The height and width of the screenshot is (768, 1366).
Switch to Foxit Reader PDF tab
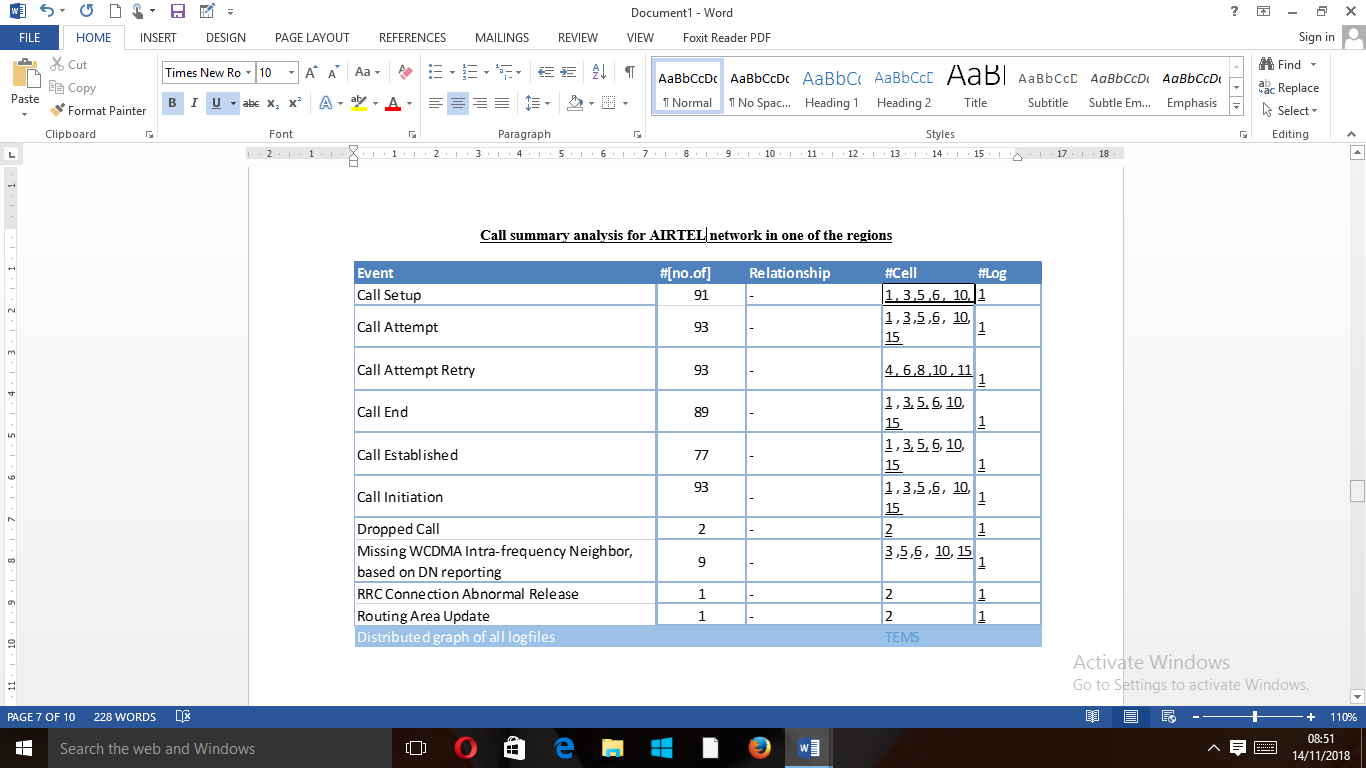[x=727, y=38]
